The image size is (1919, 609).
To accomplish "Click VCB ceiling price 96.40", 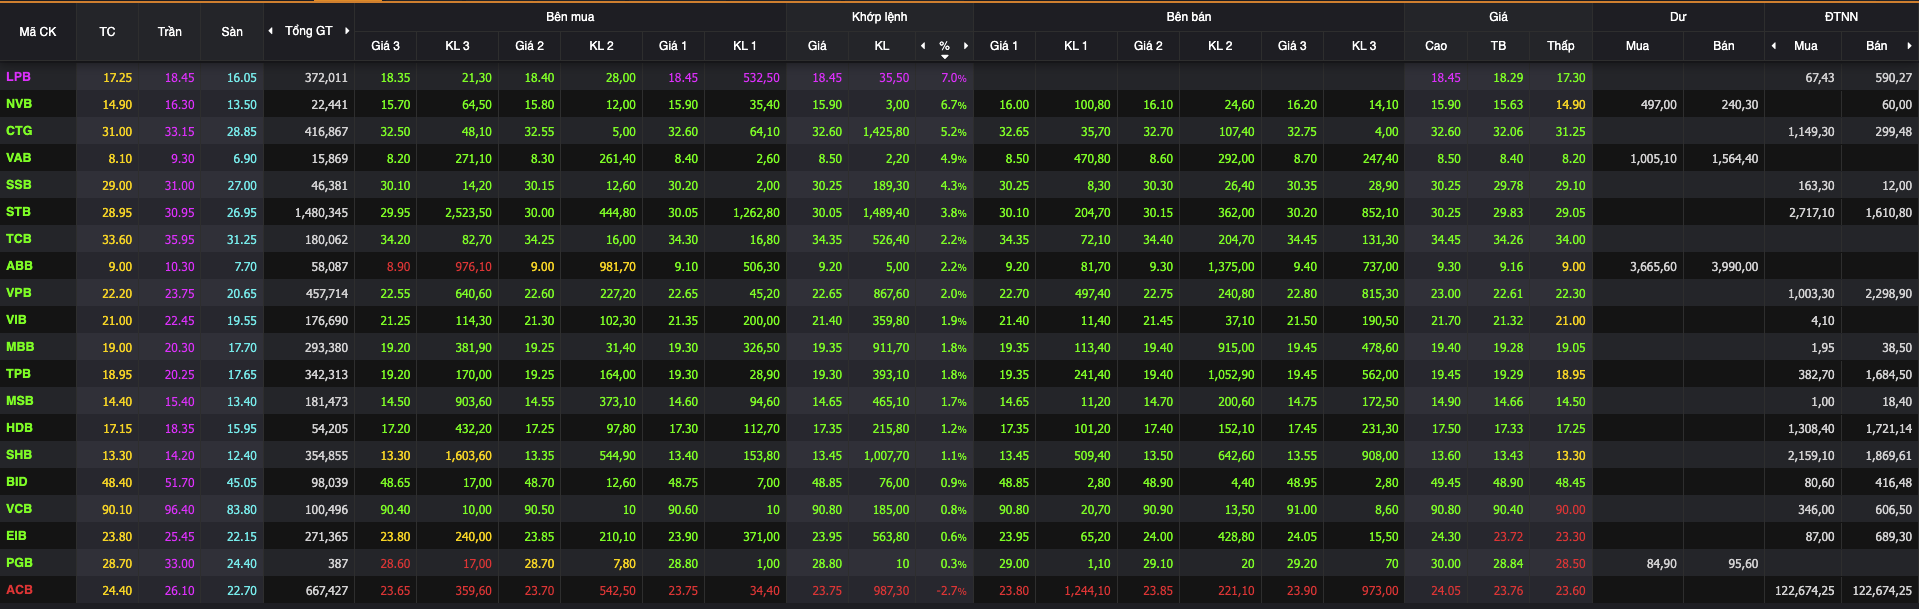I will click(179, 510).
